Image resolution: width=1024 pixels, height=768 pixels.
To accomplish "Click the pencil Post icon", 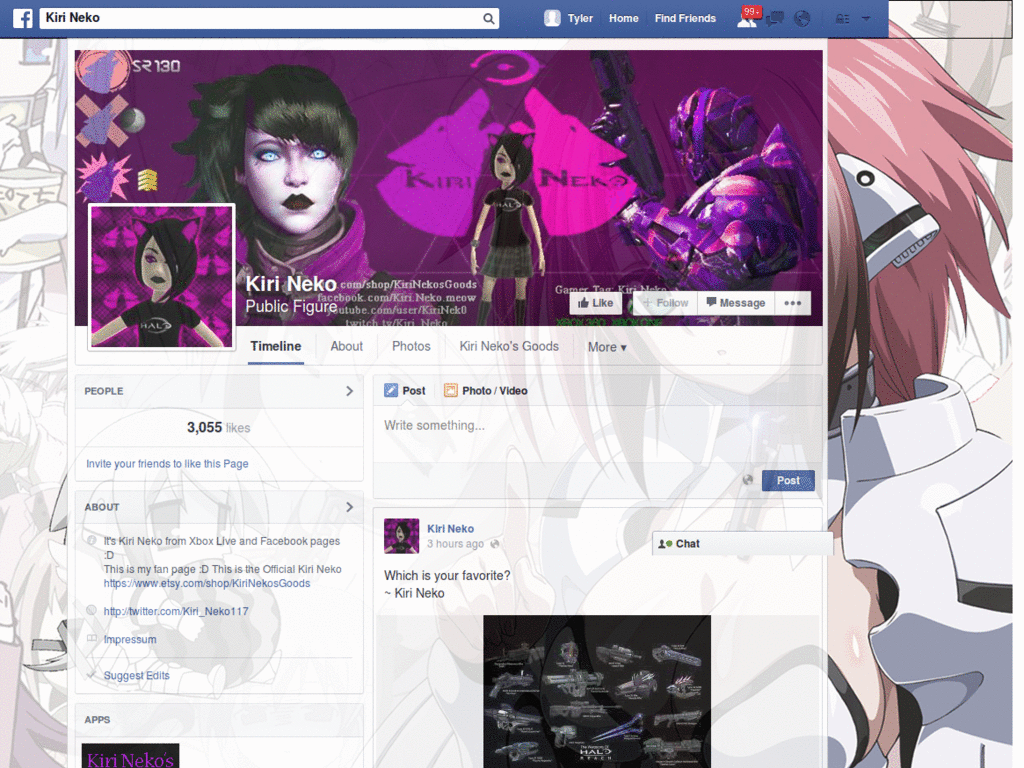I will 391,391.
